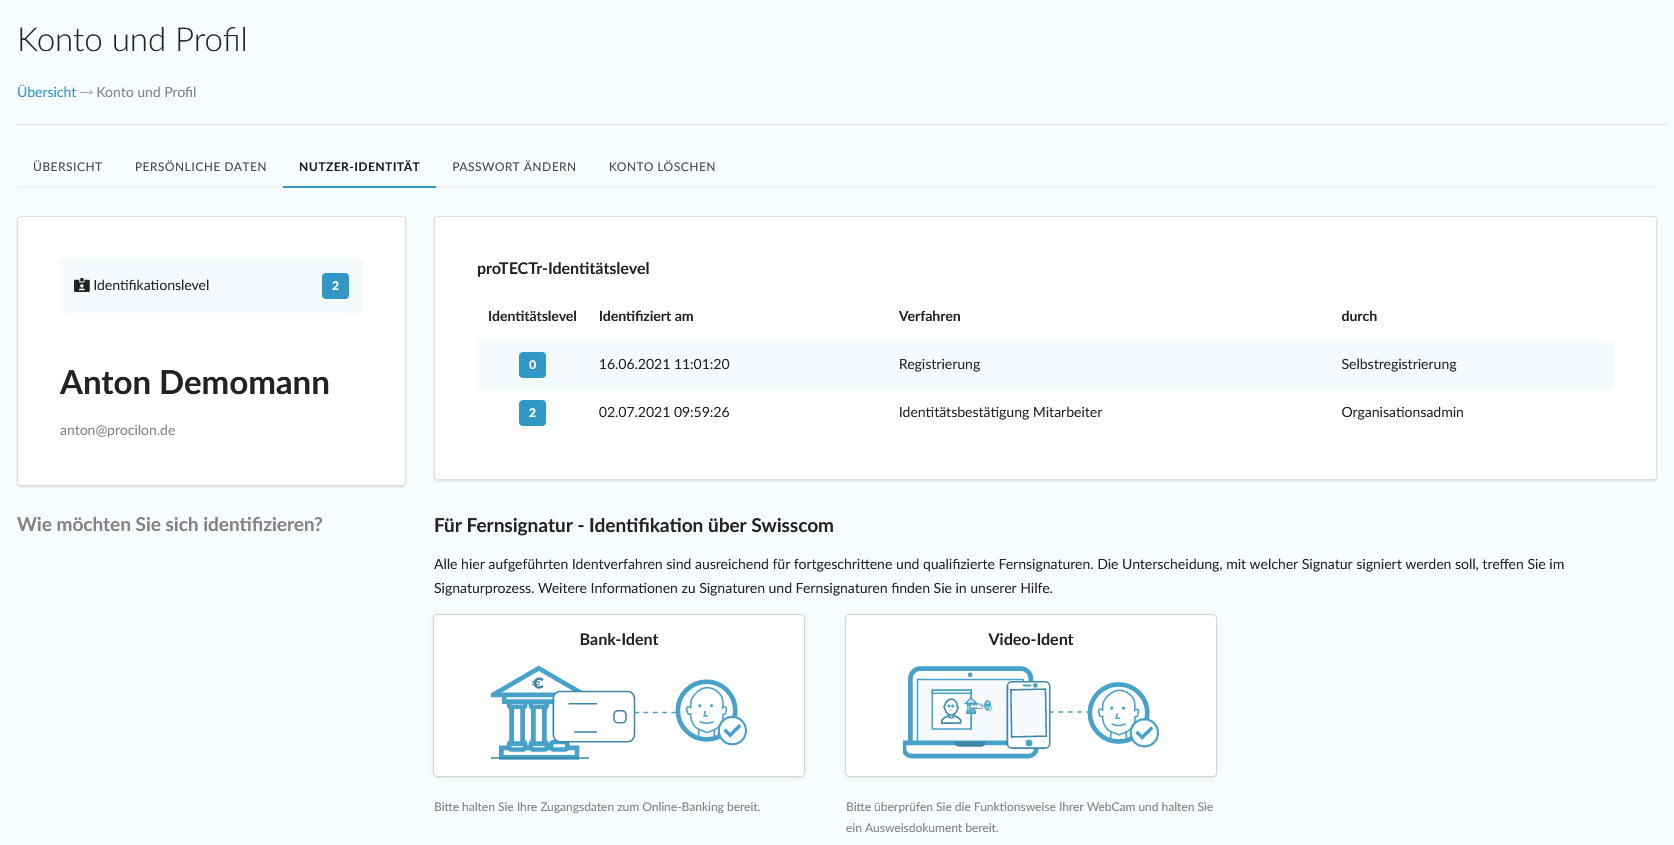1674x845 pixels.
Task: Click the level 2 badge in Identifikationslevel box
Action: click(335, 286)
